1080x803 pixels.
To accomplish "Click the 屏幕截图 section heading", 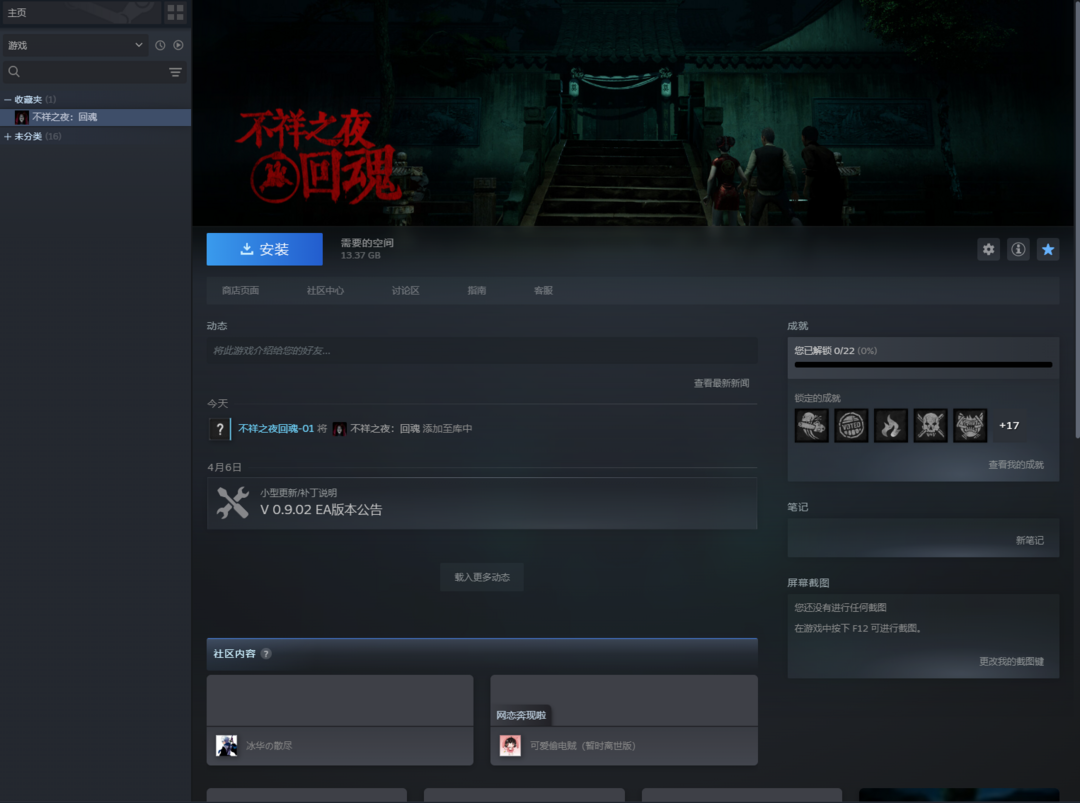I will point(808,583).
